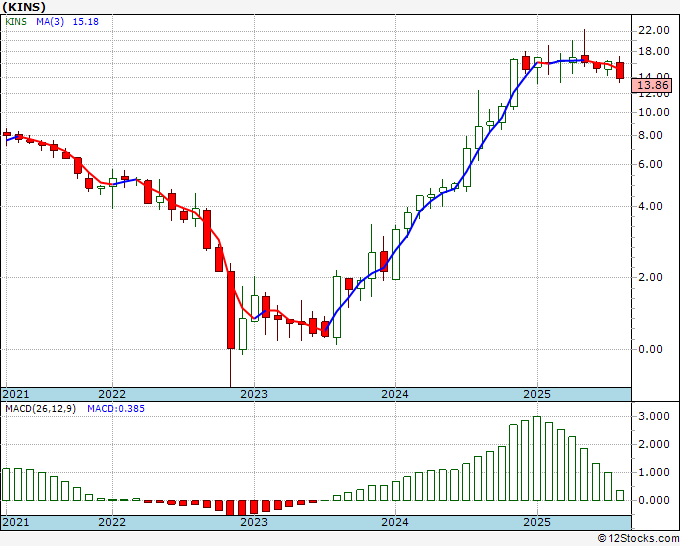
Task: Click 2023 on the price chart timeline
Action: tap(254, 394)
